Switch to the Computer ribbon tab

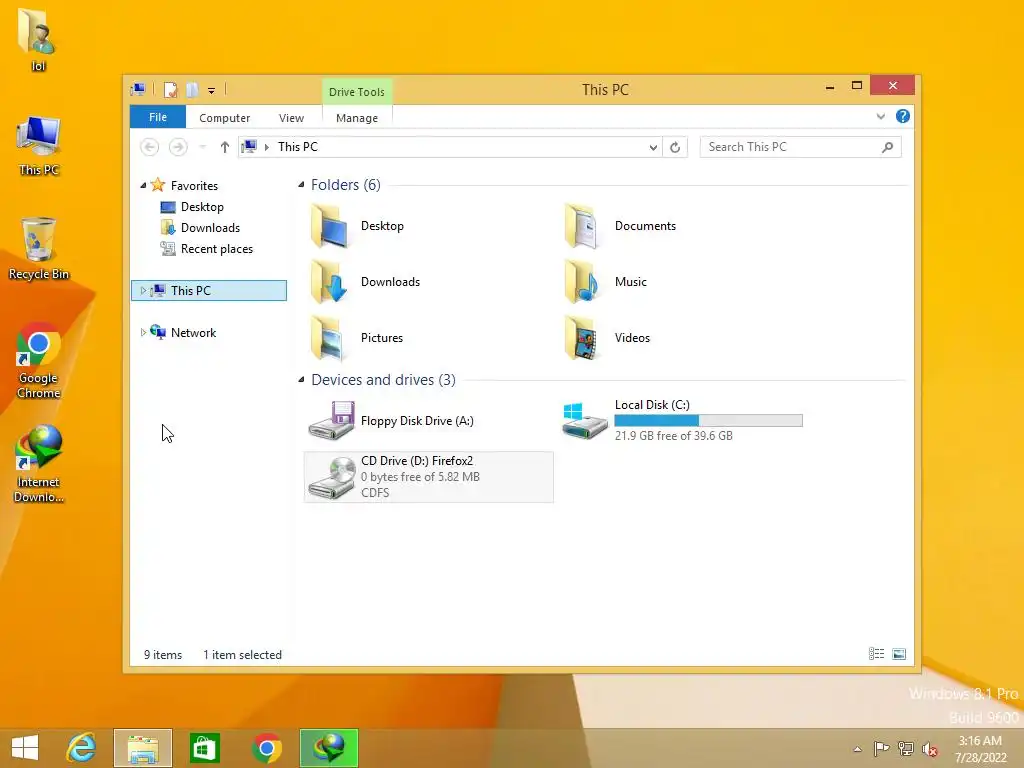click(x=225, y=118)
